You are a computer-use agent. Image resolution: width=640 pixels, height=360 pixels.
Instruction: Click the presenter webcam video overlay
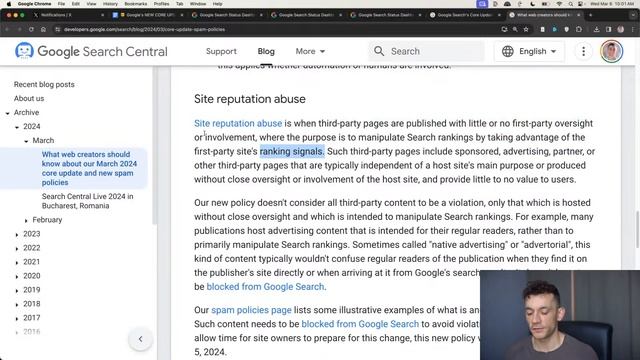click(x=560, y=315)
